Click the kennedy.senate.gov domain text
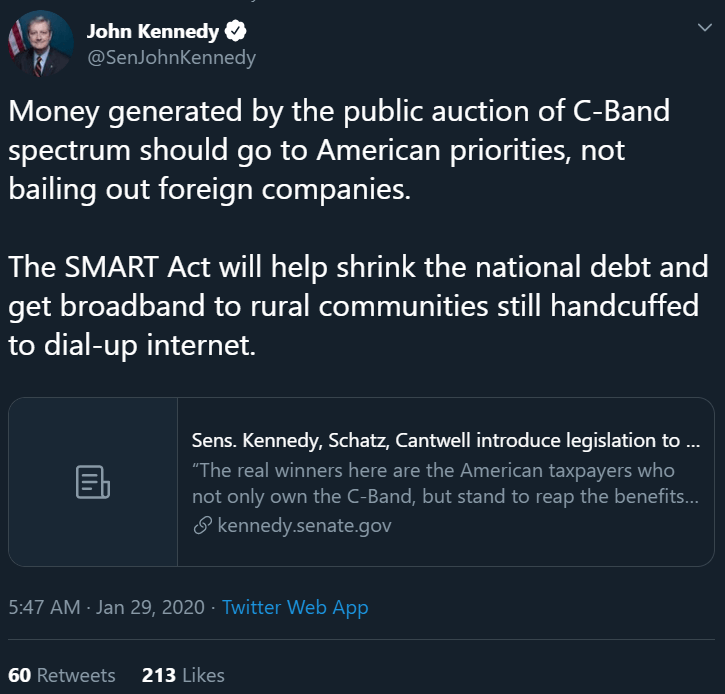 (304, 526)
